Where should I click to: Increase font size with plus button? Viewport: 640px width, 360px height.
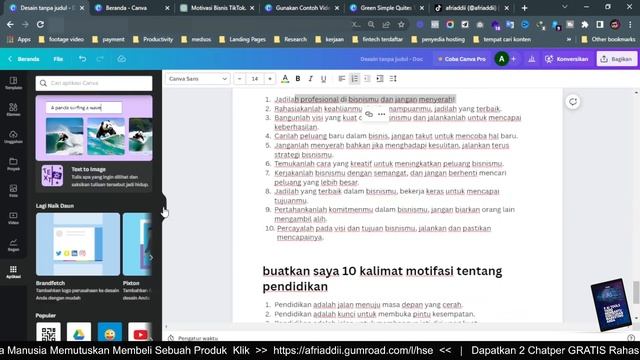[270, 78]
